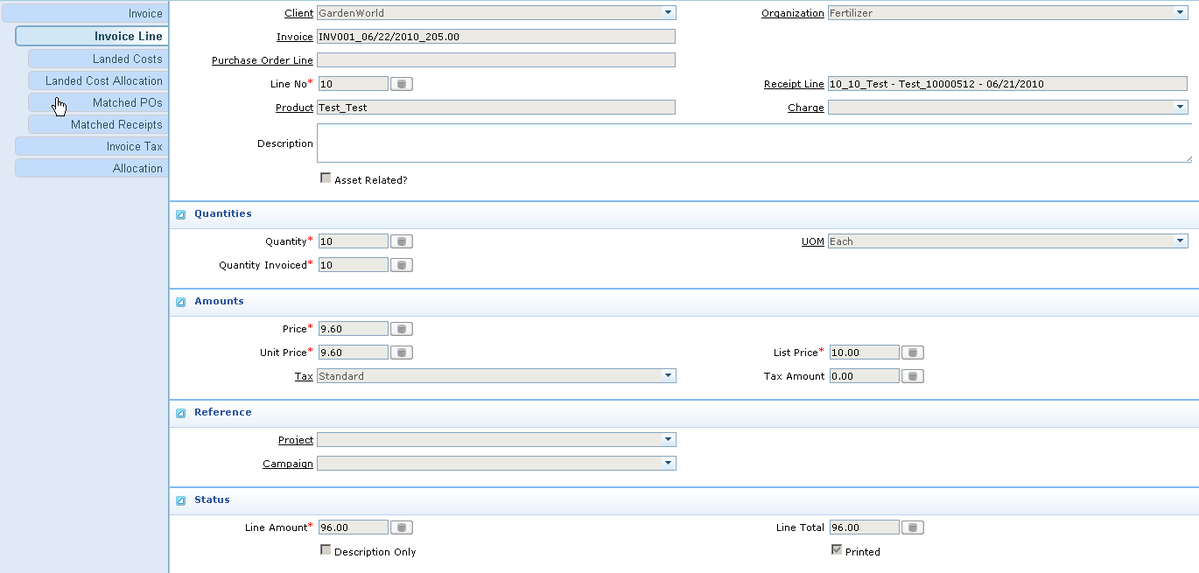Open the Tax dropdown showing Standard
This screenshot has width=1199, height=573.
click(668, 376)
